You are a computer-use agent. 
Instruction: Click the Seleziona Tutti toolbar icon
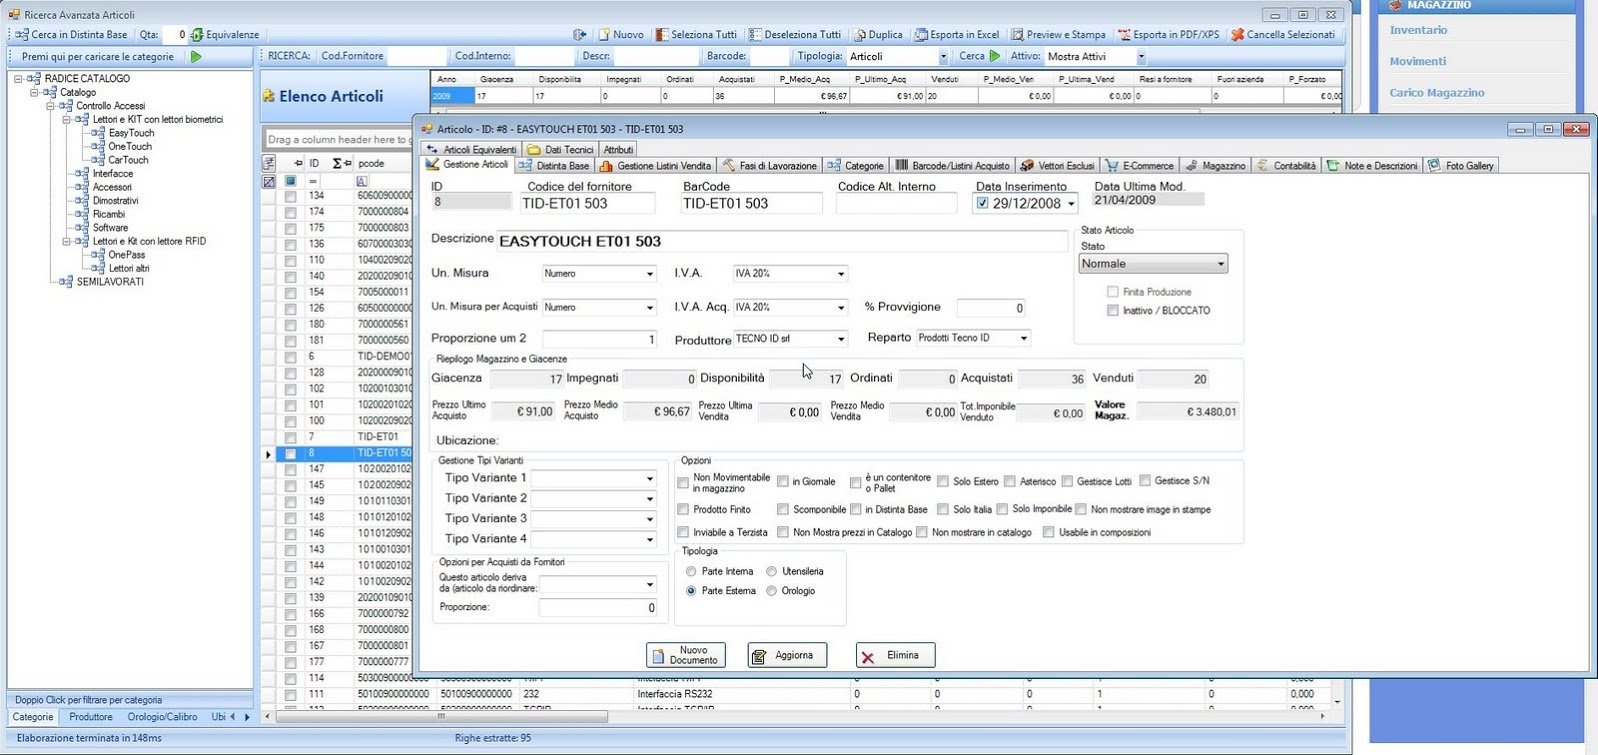click(x=661, y=34)
